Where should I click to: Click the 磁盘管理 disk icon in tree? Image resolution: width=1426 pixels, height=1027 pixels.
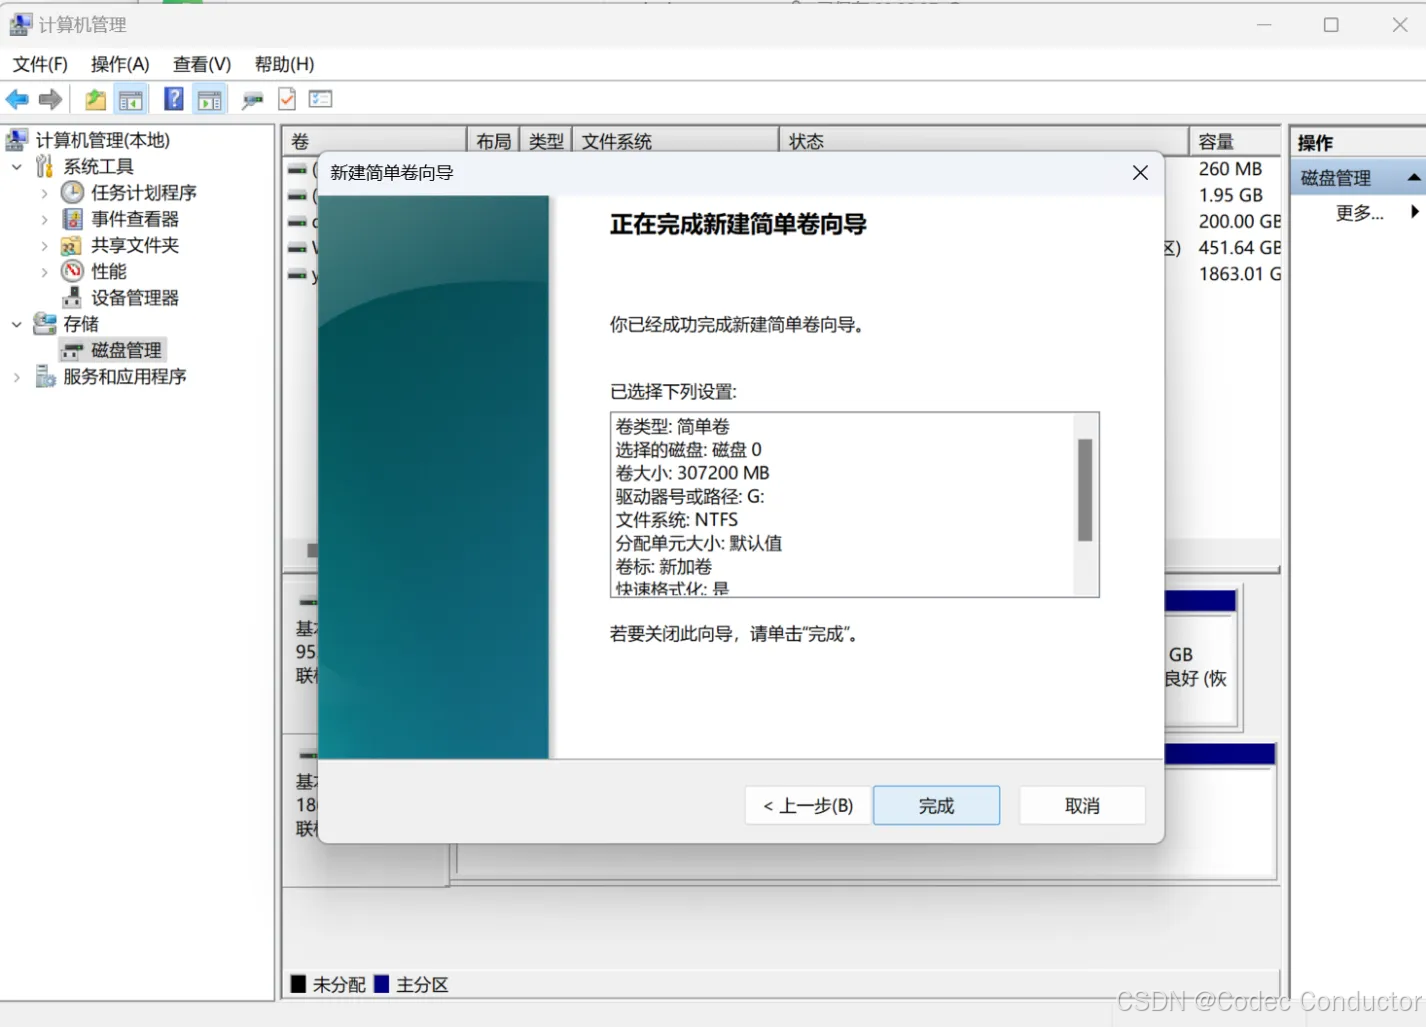click(x=72, y=350)
